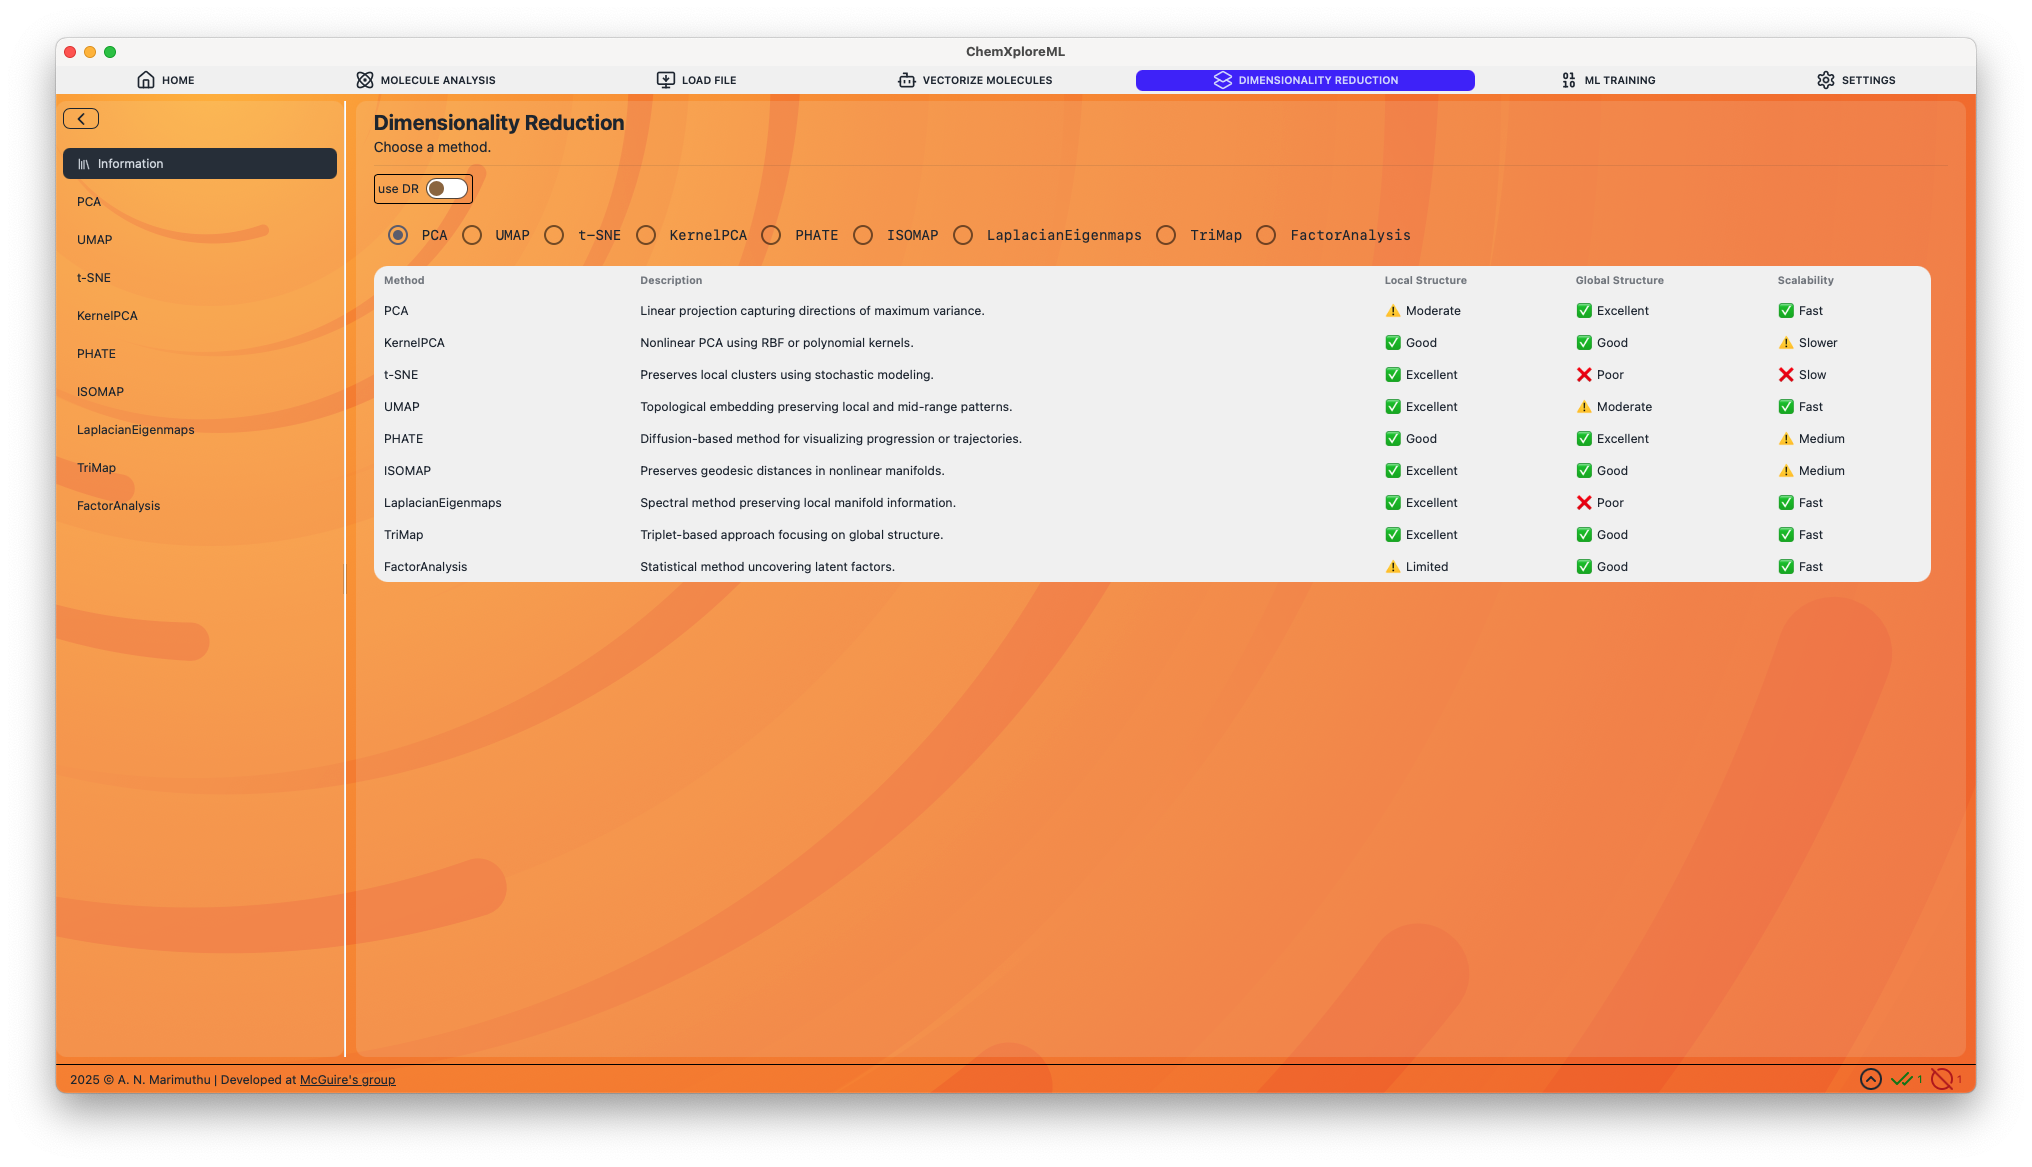Click the Molecule Analysis atom icon
The height and width of the screenshot is (1167, 2032).
[x=365, y=80]
